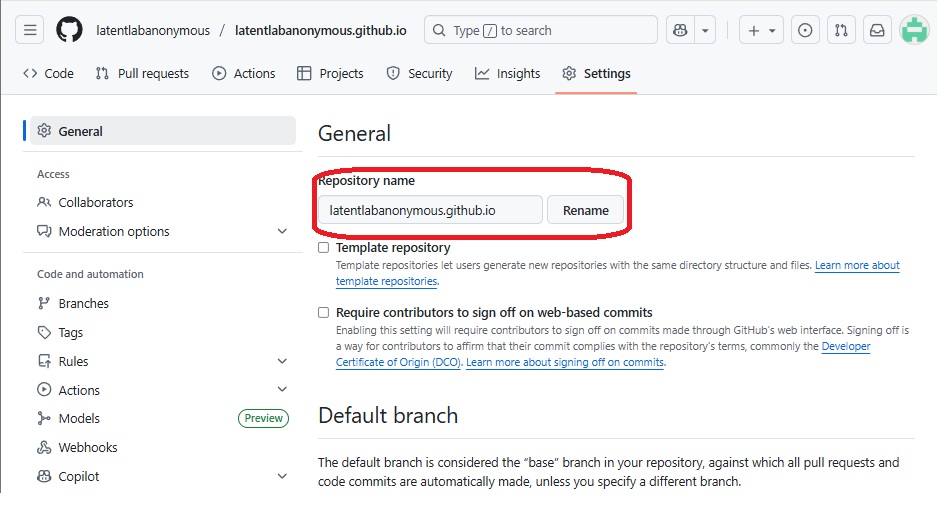This screenshot has width=940, height=524.
Task: Open the Copilot chat icon
Action: (681, 30)
